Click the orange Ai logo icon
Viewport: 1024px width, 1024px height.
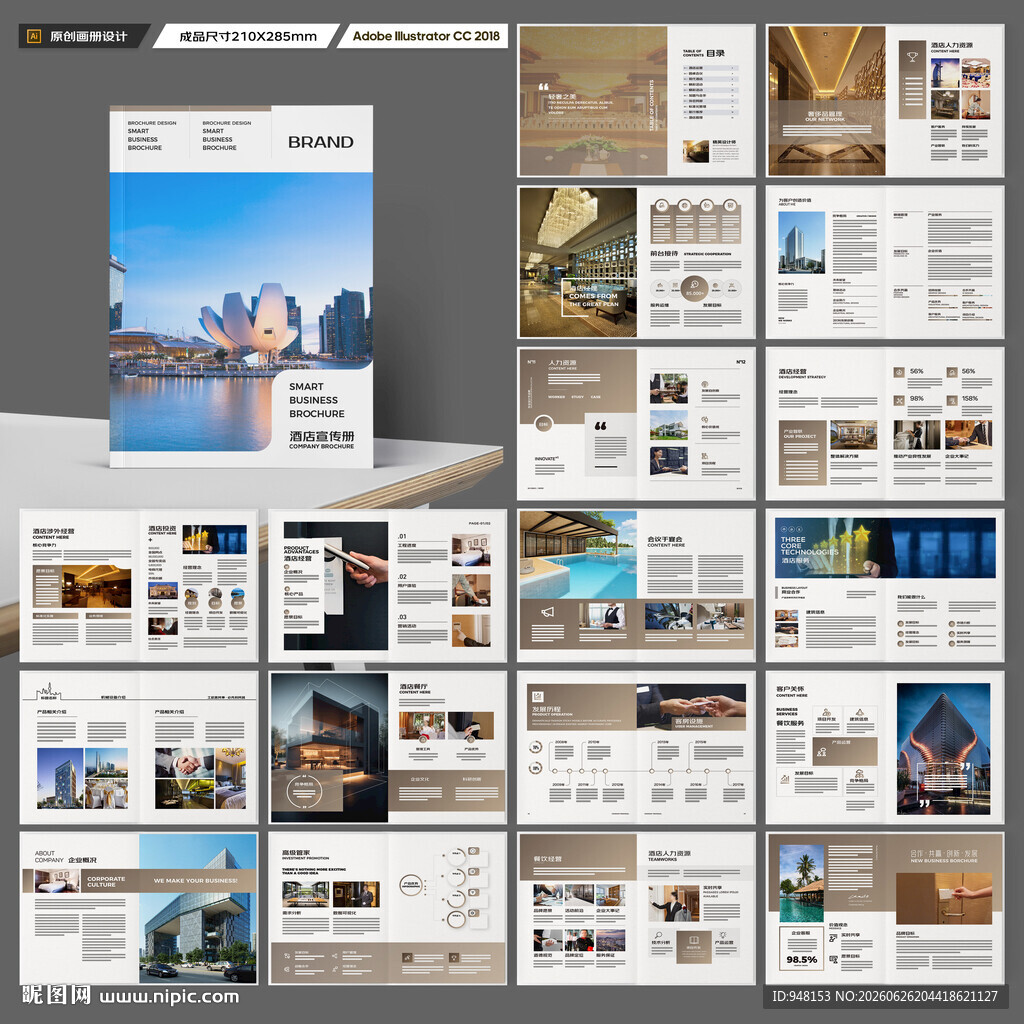tap(34, 36)
